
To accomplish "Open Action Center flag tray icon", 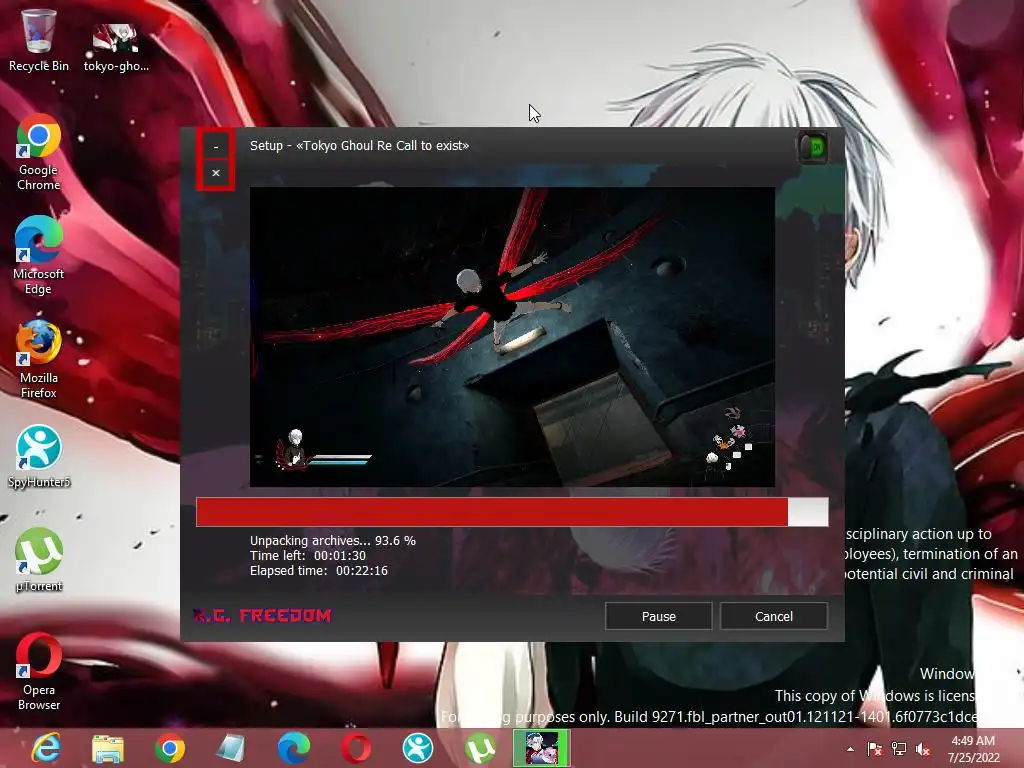I will [874, 749].
